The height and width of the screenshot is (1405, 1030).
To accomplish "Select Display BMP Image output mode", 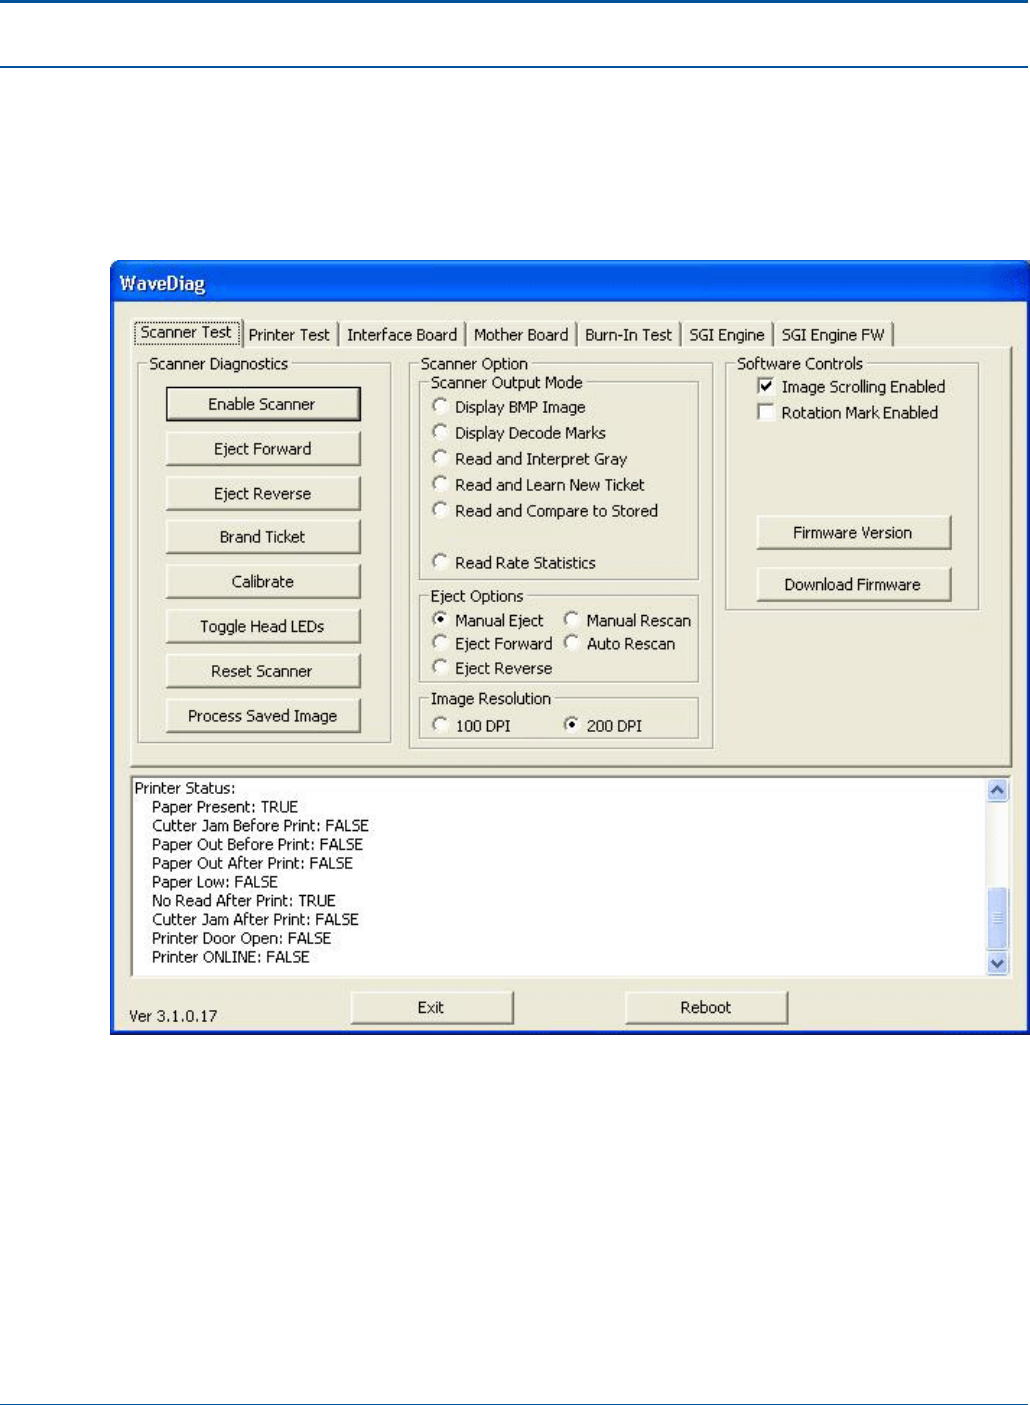I will tap(509, 407).
